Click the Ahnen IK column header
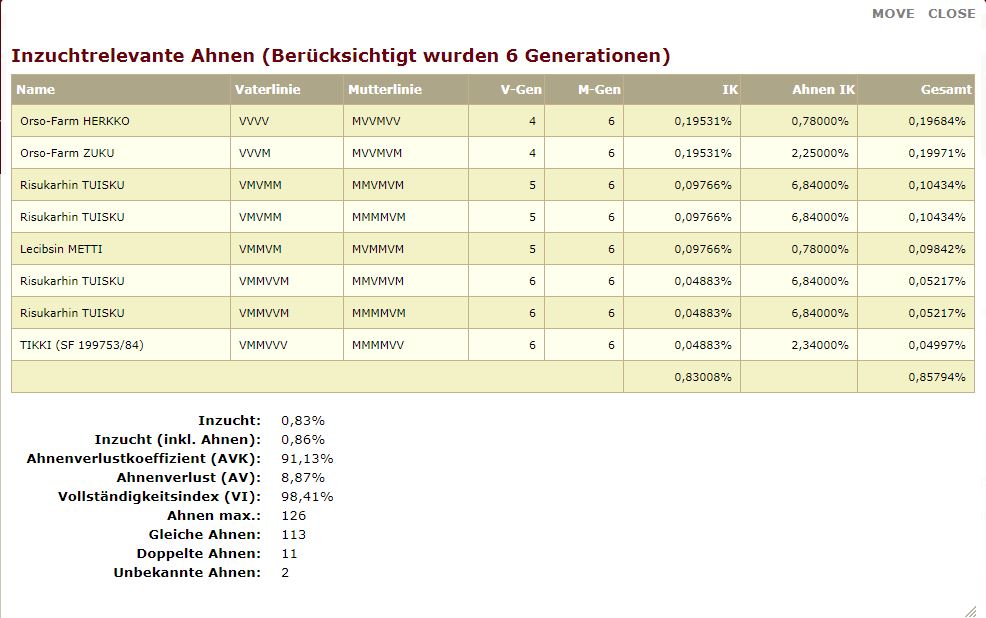Screen dimensions: 986x618 pyautogui.click(x=823, y=89)
